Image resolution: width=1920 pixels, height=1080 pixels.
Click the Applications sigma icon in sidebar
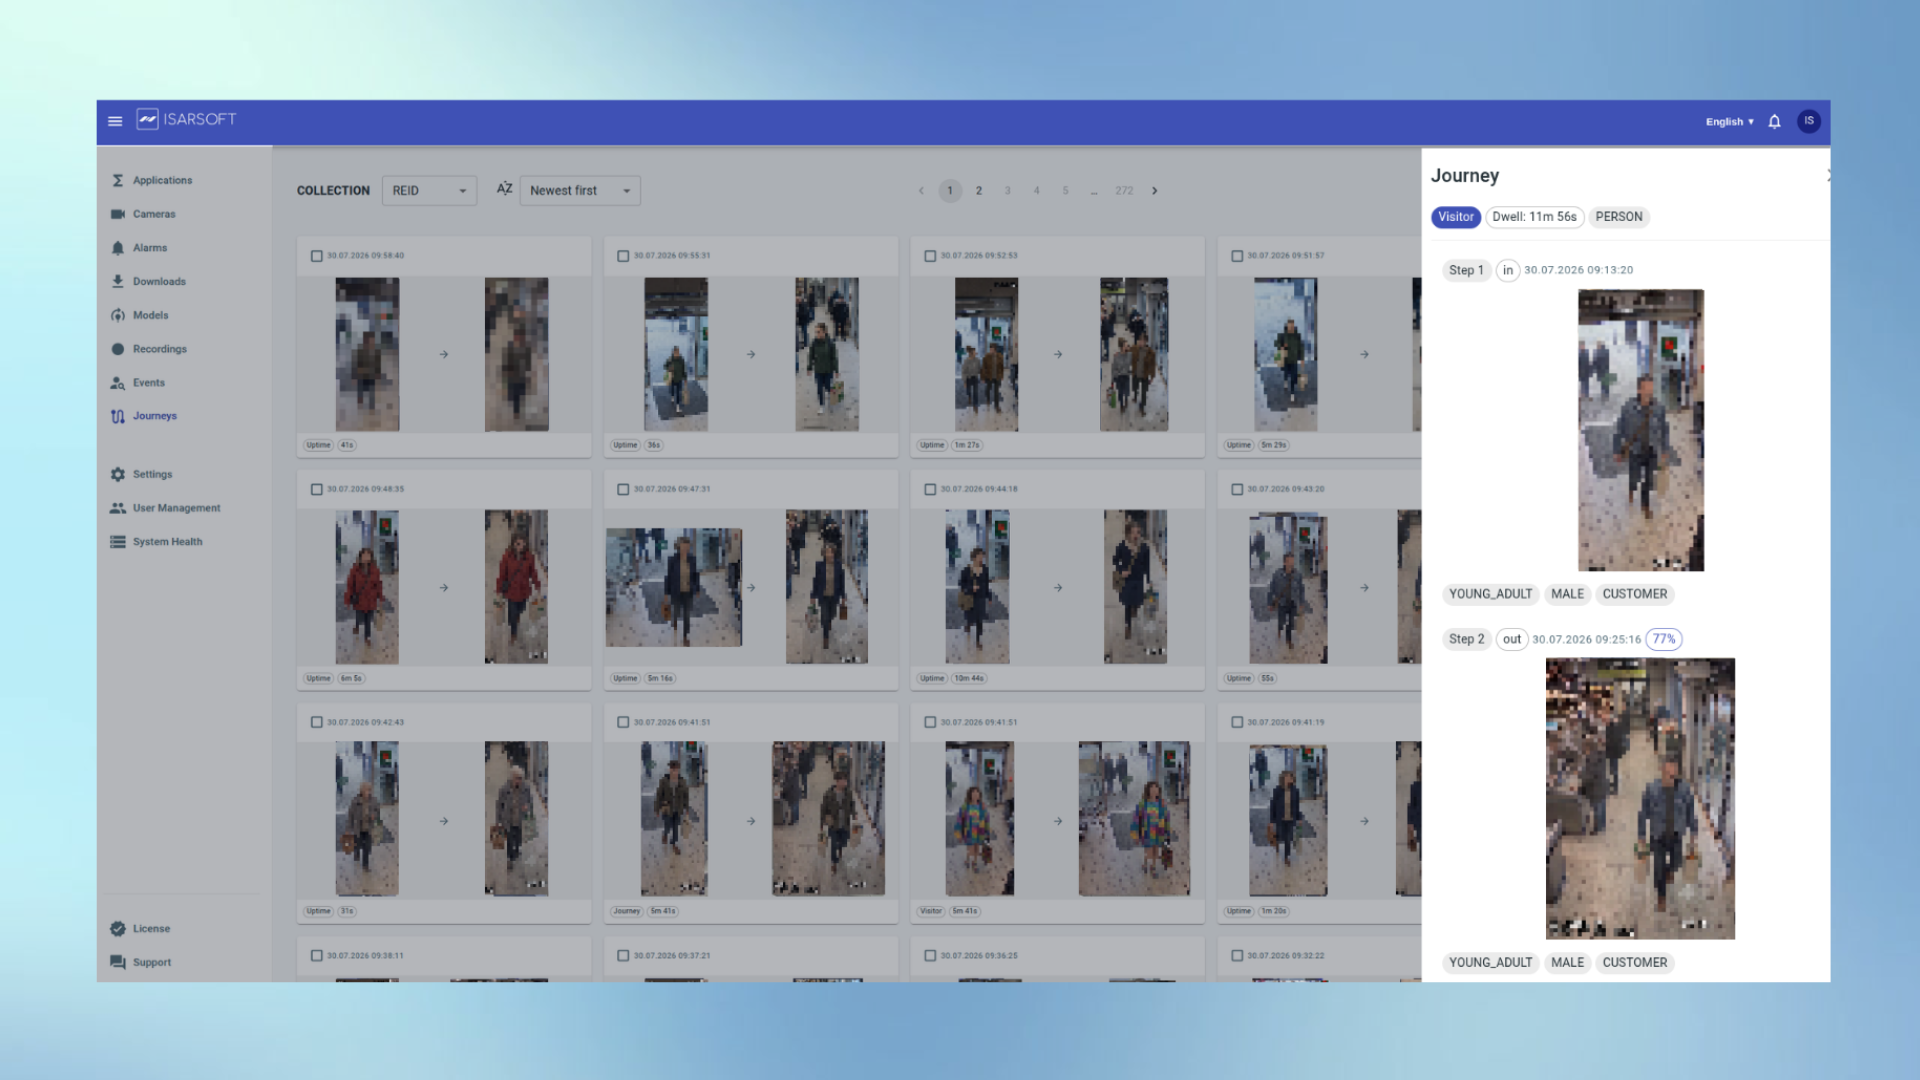118,180
